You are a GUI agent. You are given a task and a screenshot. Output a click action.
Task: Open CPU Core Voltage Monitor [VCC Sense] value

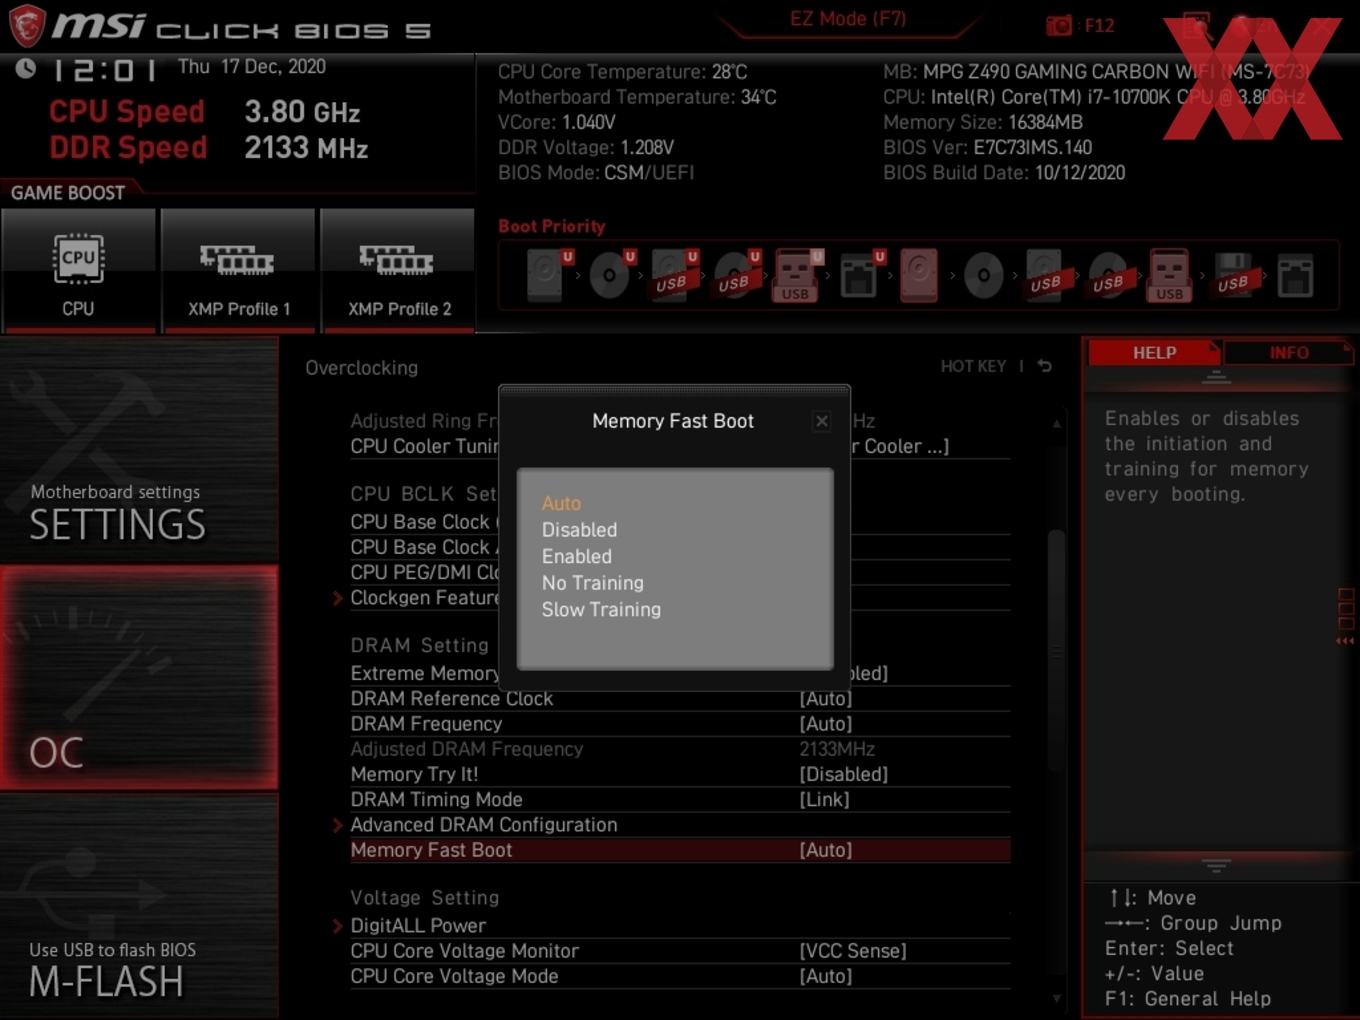(853, 951)
